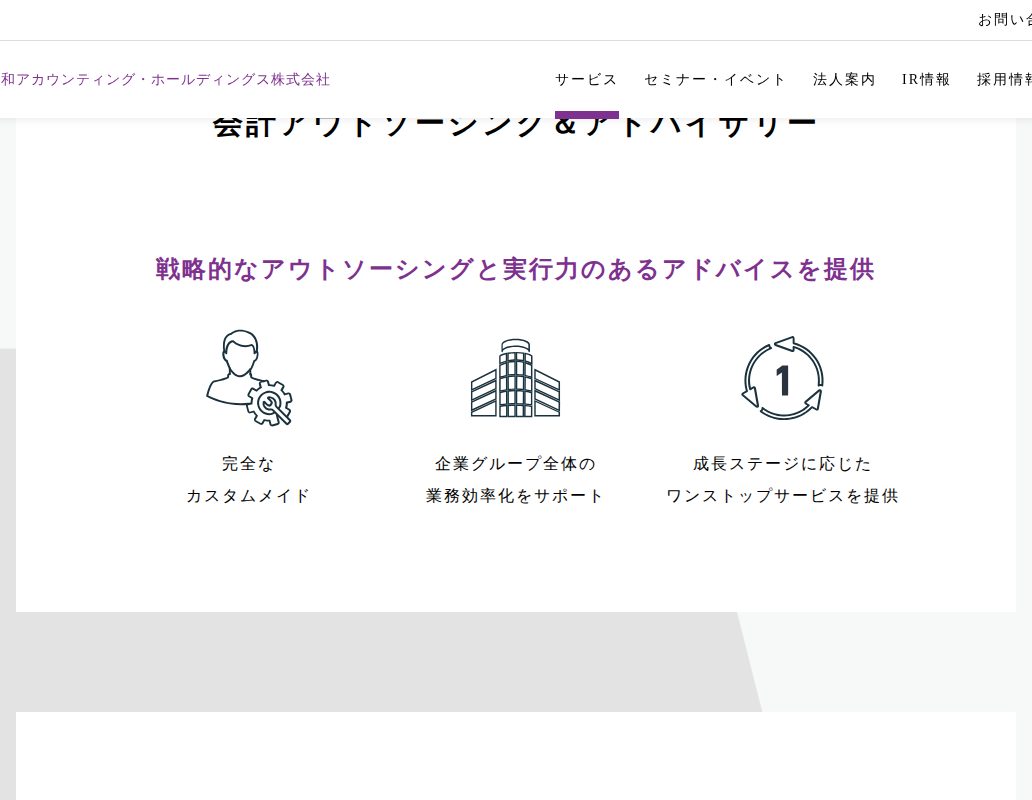1032x800 pixels.
Task: Click the office building group icon
Action: [515, 378]
